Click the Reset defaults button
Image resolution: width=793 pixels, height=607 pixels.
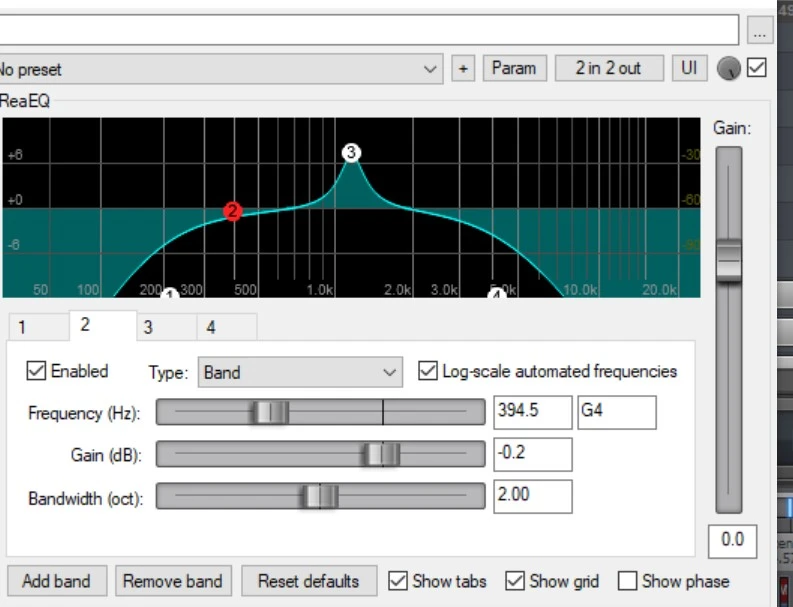tap(308, 581)
